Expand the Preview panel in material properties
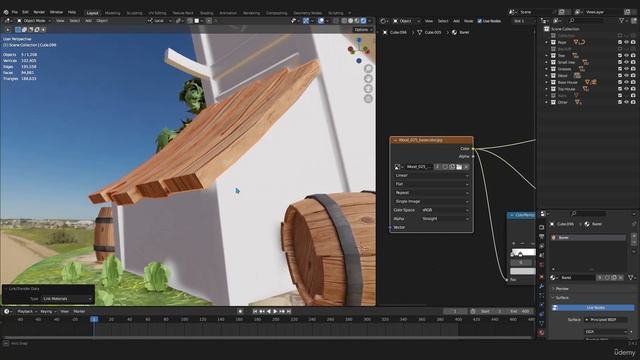The height and width of the screenshot is (360, 640). [x=562, y=289]
